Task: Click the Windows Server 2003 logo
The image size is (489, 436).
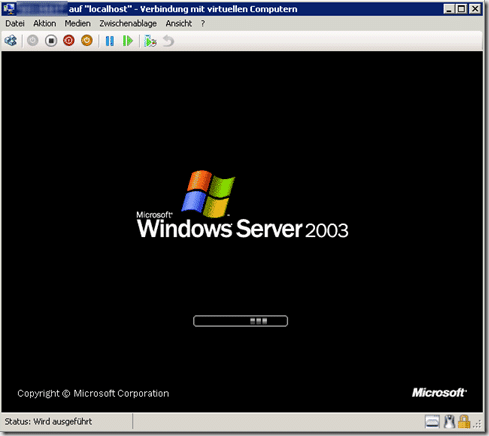Action: click(242, 205)
